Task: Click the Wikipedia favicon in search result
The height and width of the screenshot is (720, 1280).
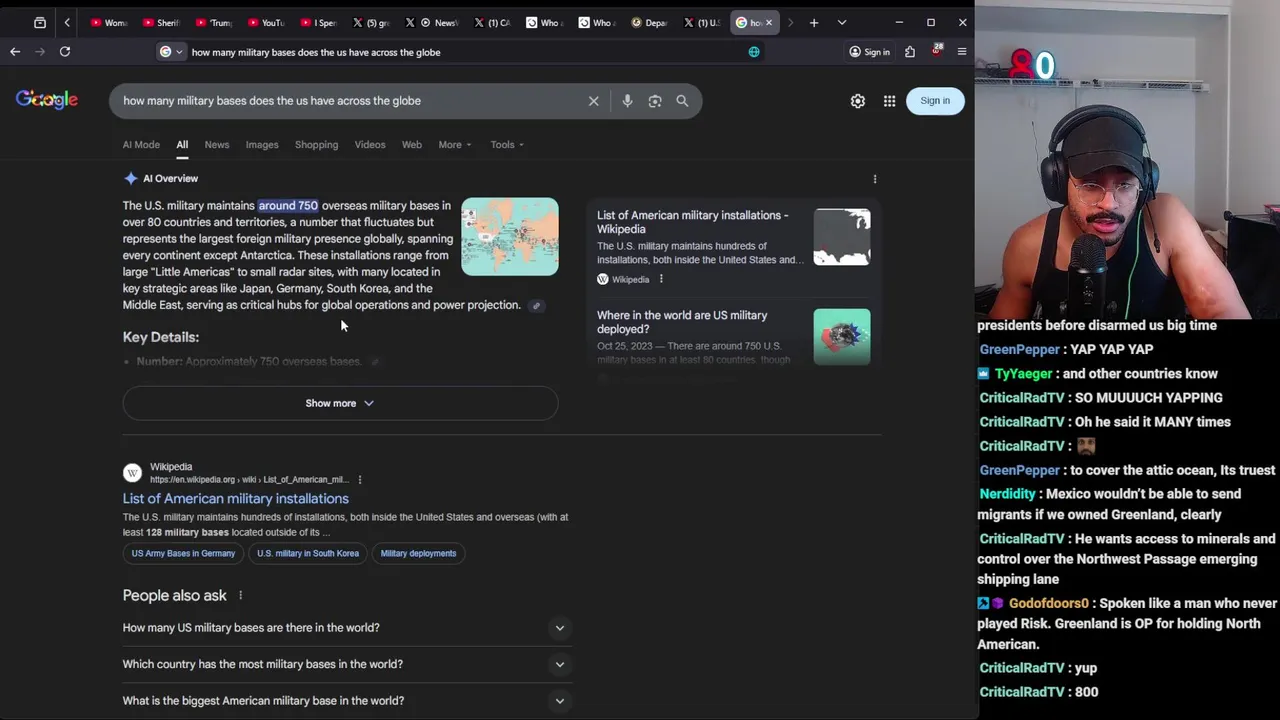Action: (x=132, y=473)
